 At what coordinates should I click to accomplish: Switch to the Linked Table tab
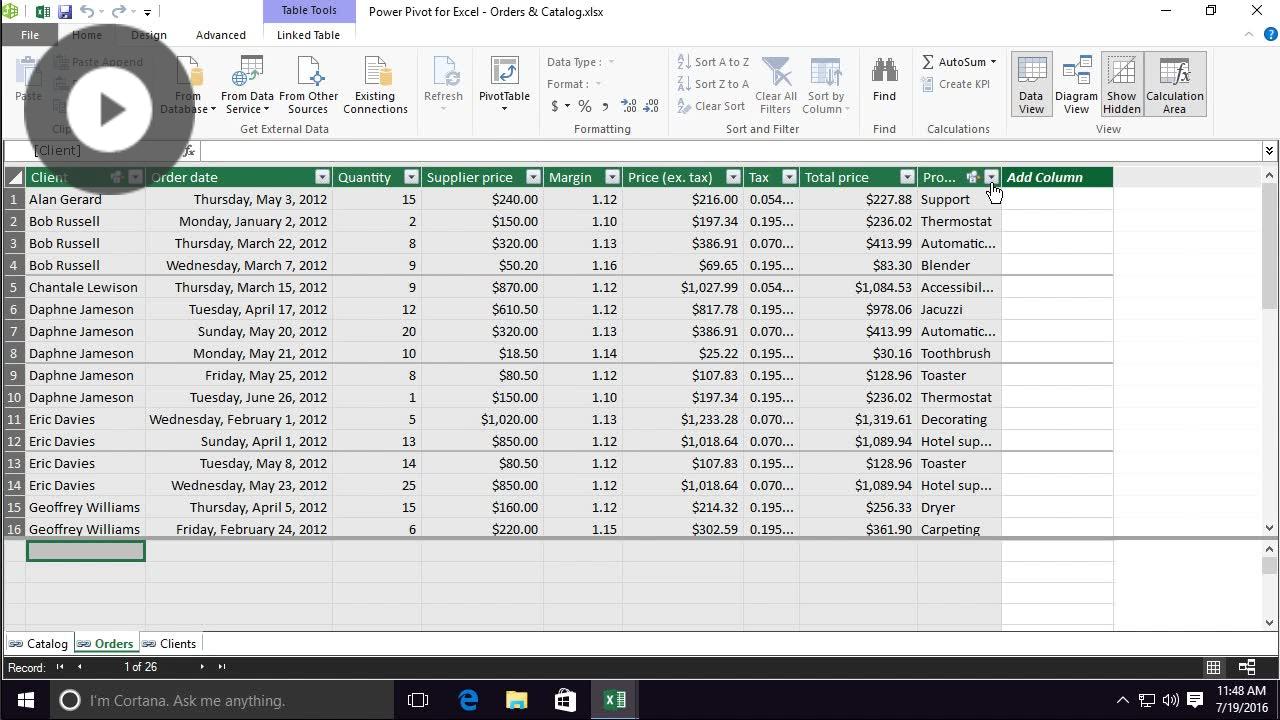click(x=308, y=34)
